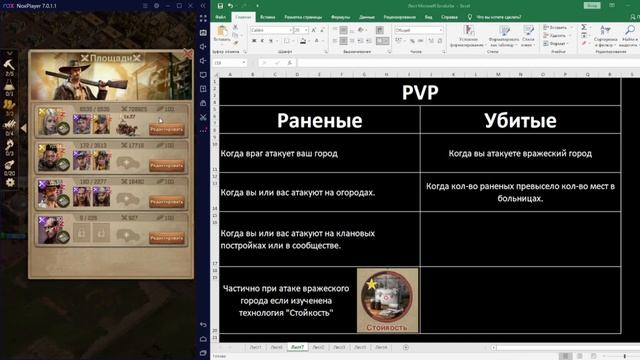This screenshot has width=640, height=360.
Task: Click the insert function fx icon
Action: pyautogui.click(x=289, y=63)
